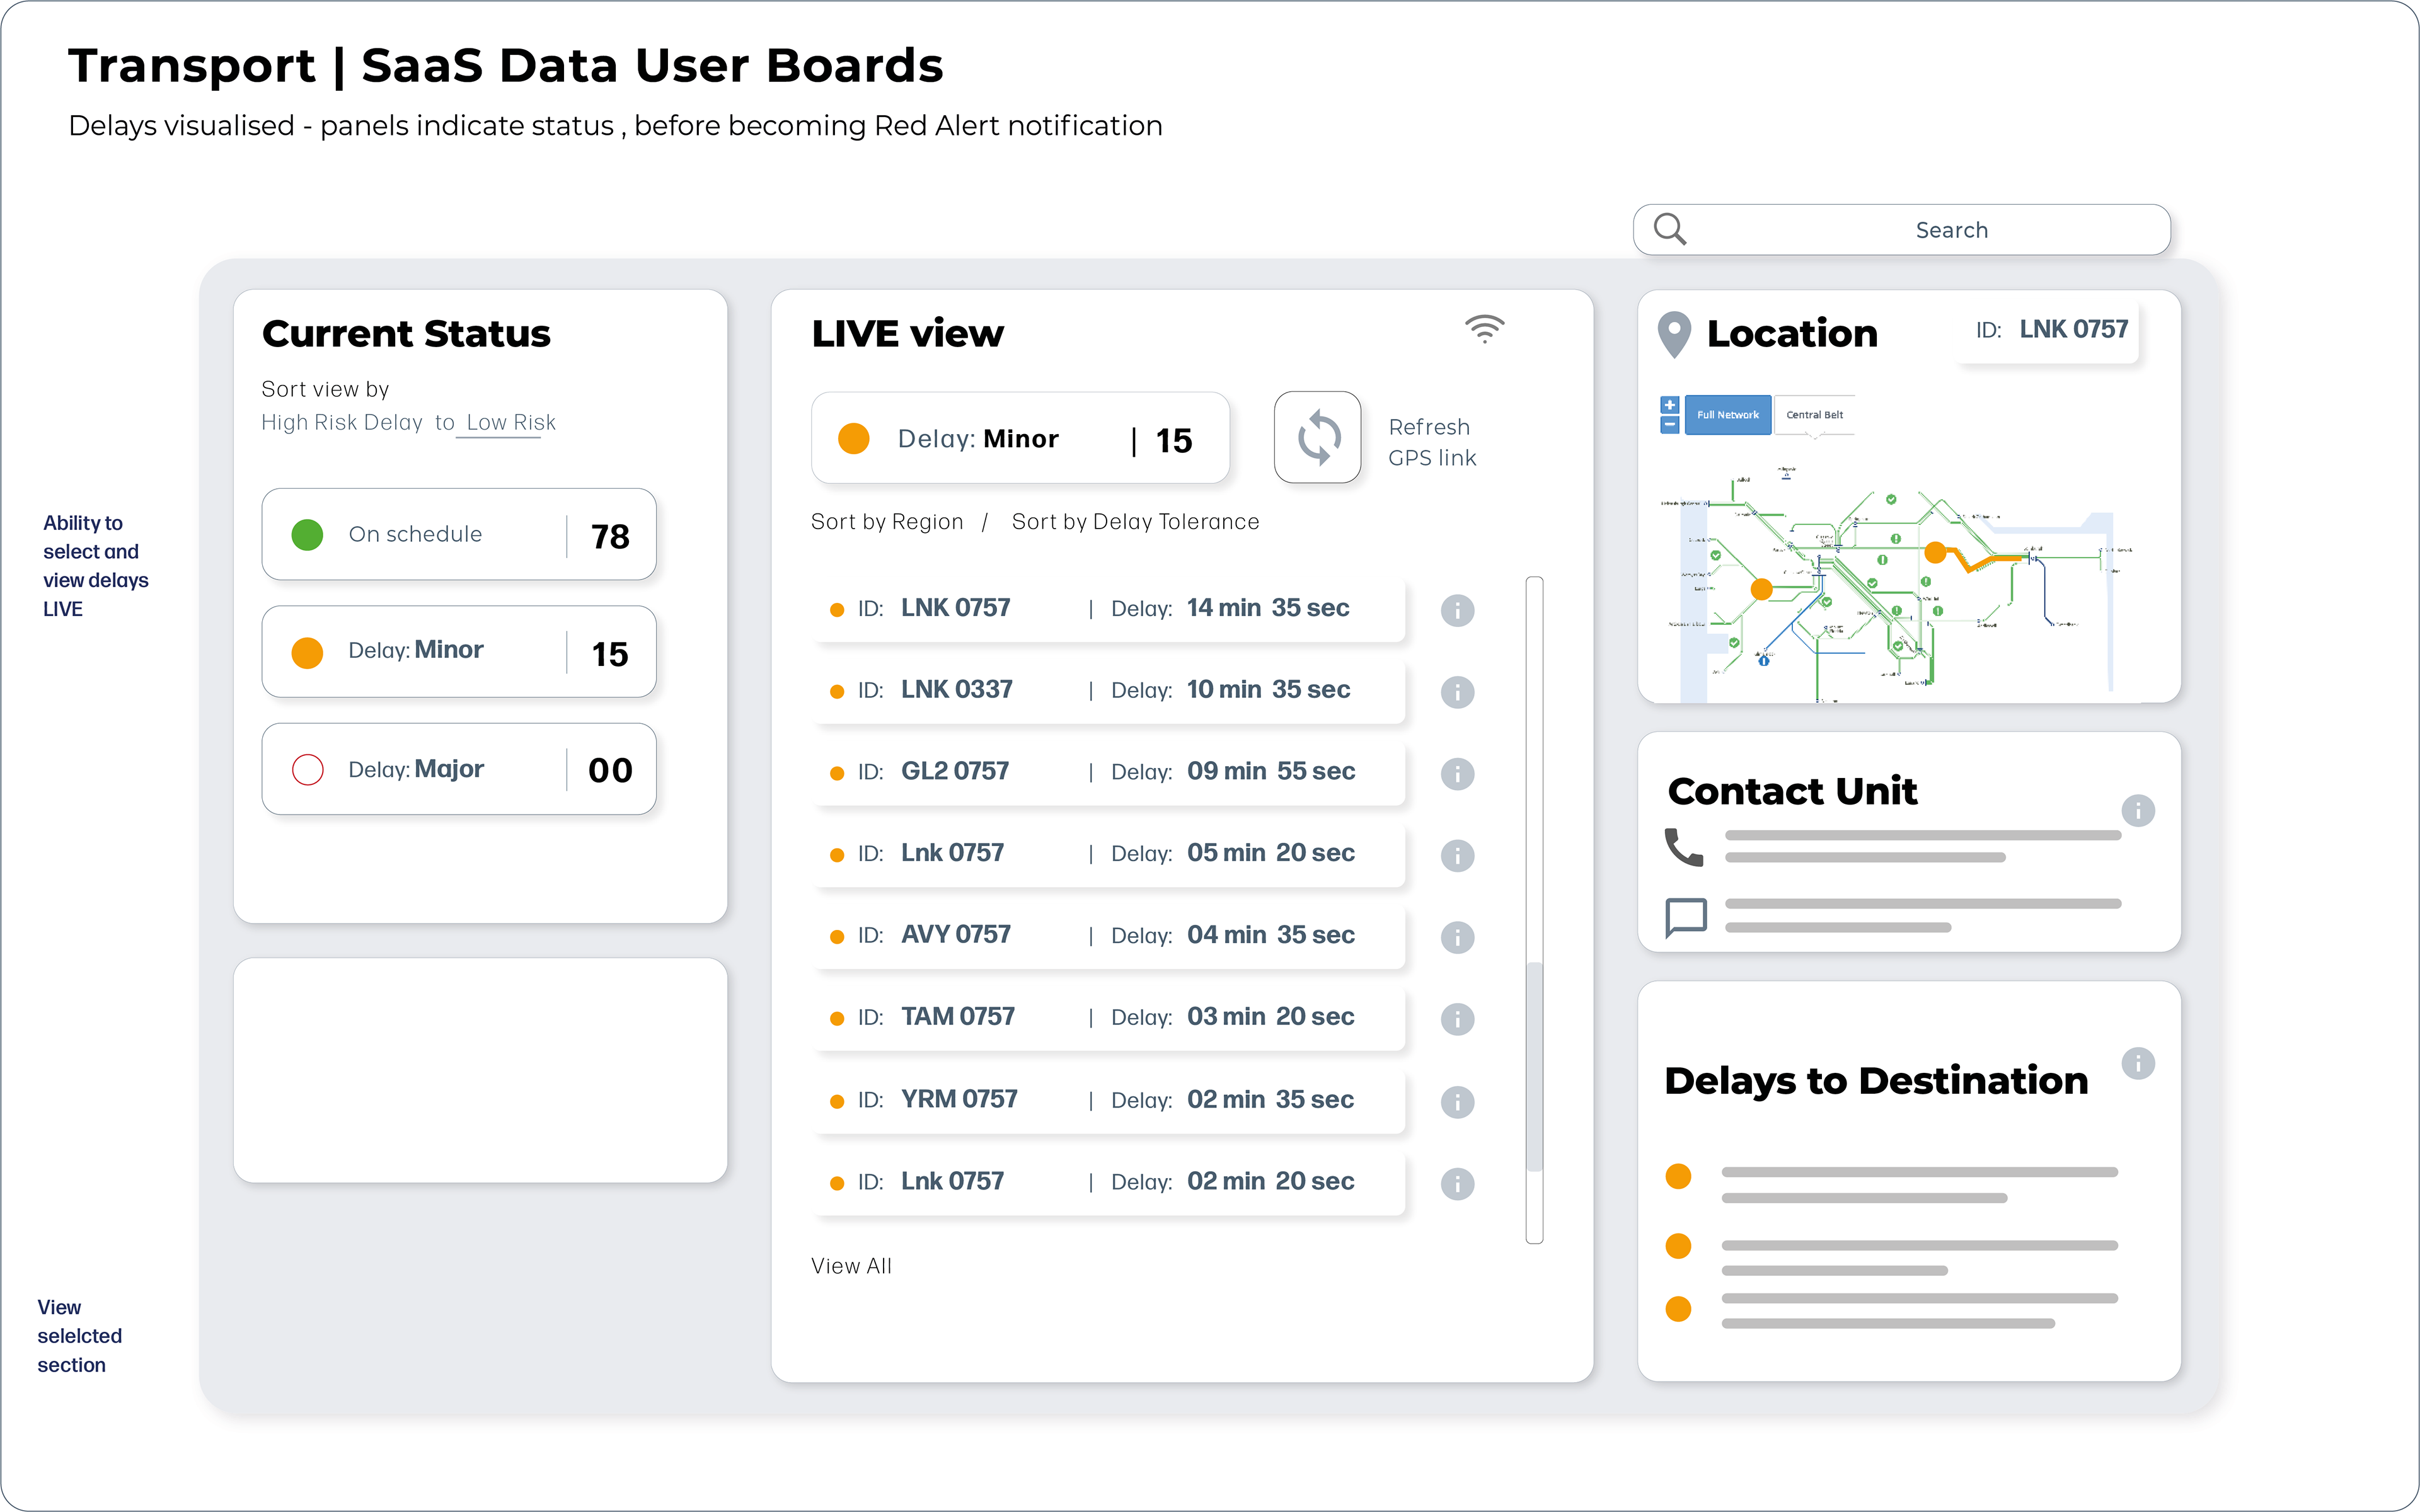
Task: Click the search magnifier icon
Action: click(x=1669, y=229)
